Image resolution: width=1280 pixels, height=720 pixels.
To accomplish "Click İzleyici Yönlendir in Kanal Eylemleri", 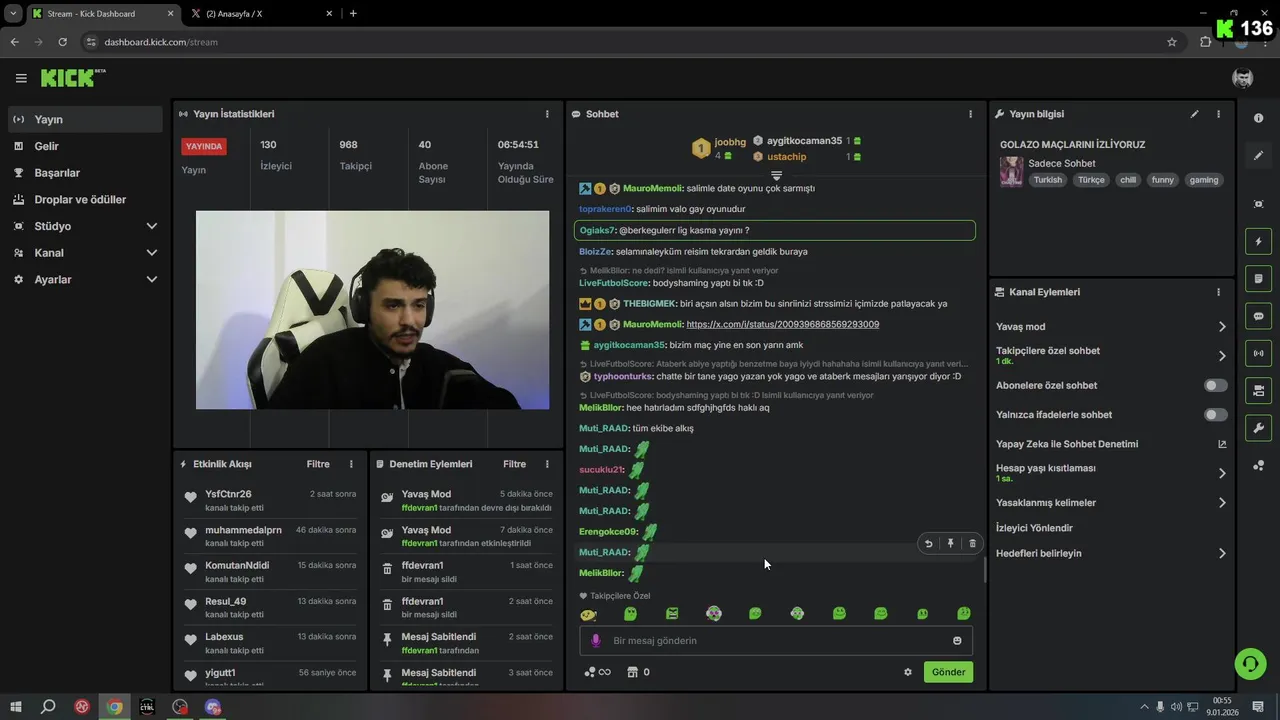I will [x=1034, y=528].
